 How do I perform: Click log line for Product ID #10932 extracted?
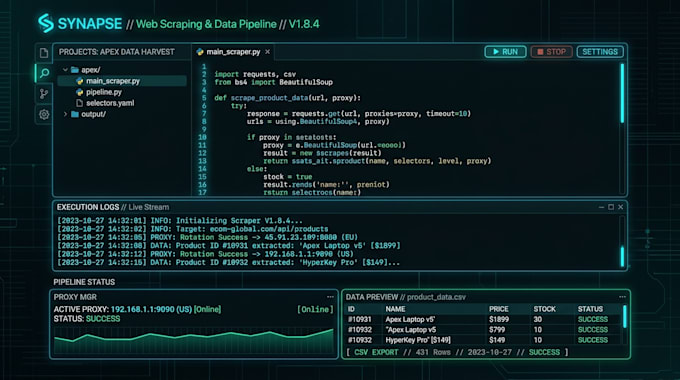tap(229, 262)
